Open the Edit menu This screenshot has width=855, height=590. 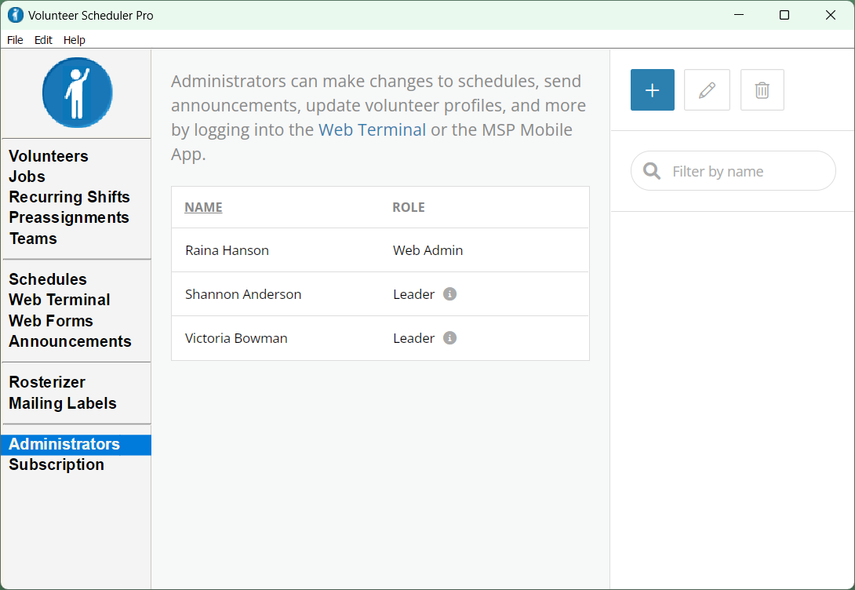(43, 40)
